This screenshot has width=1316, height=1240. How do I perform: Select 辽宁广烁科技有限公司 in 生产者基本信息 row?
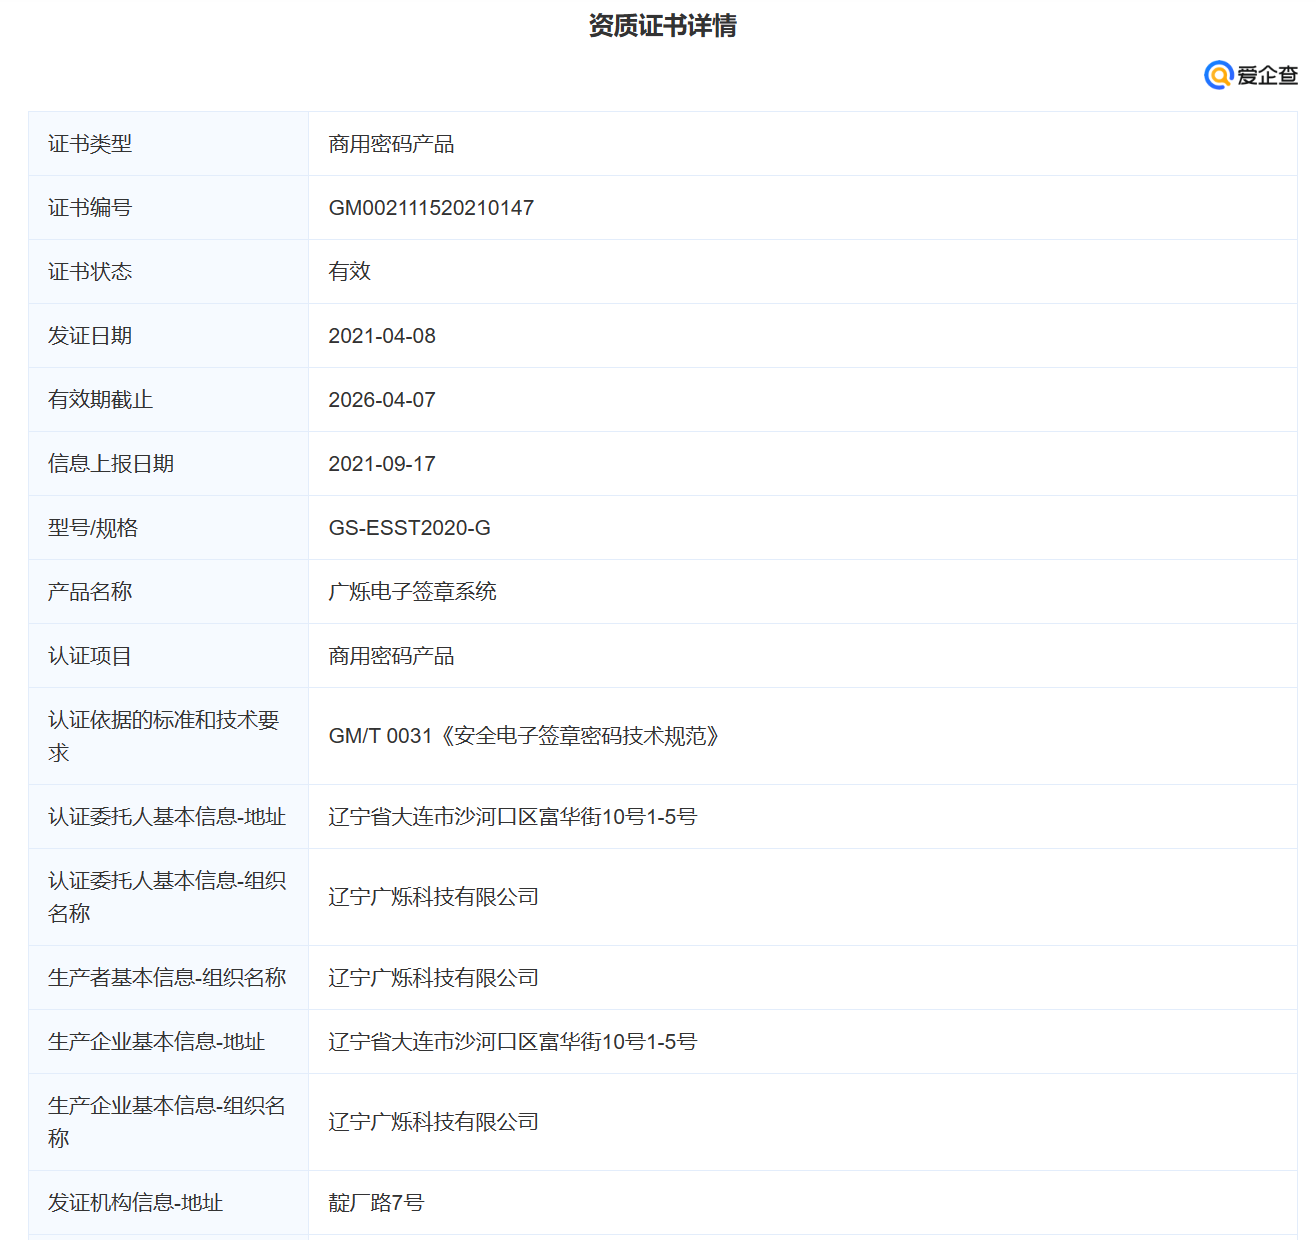434,978
